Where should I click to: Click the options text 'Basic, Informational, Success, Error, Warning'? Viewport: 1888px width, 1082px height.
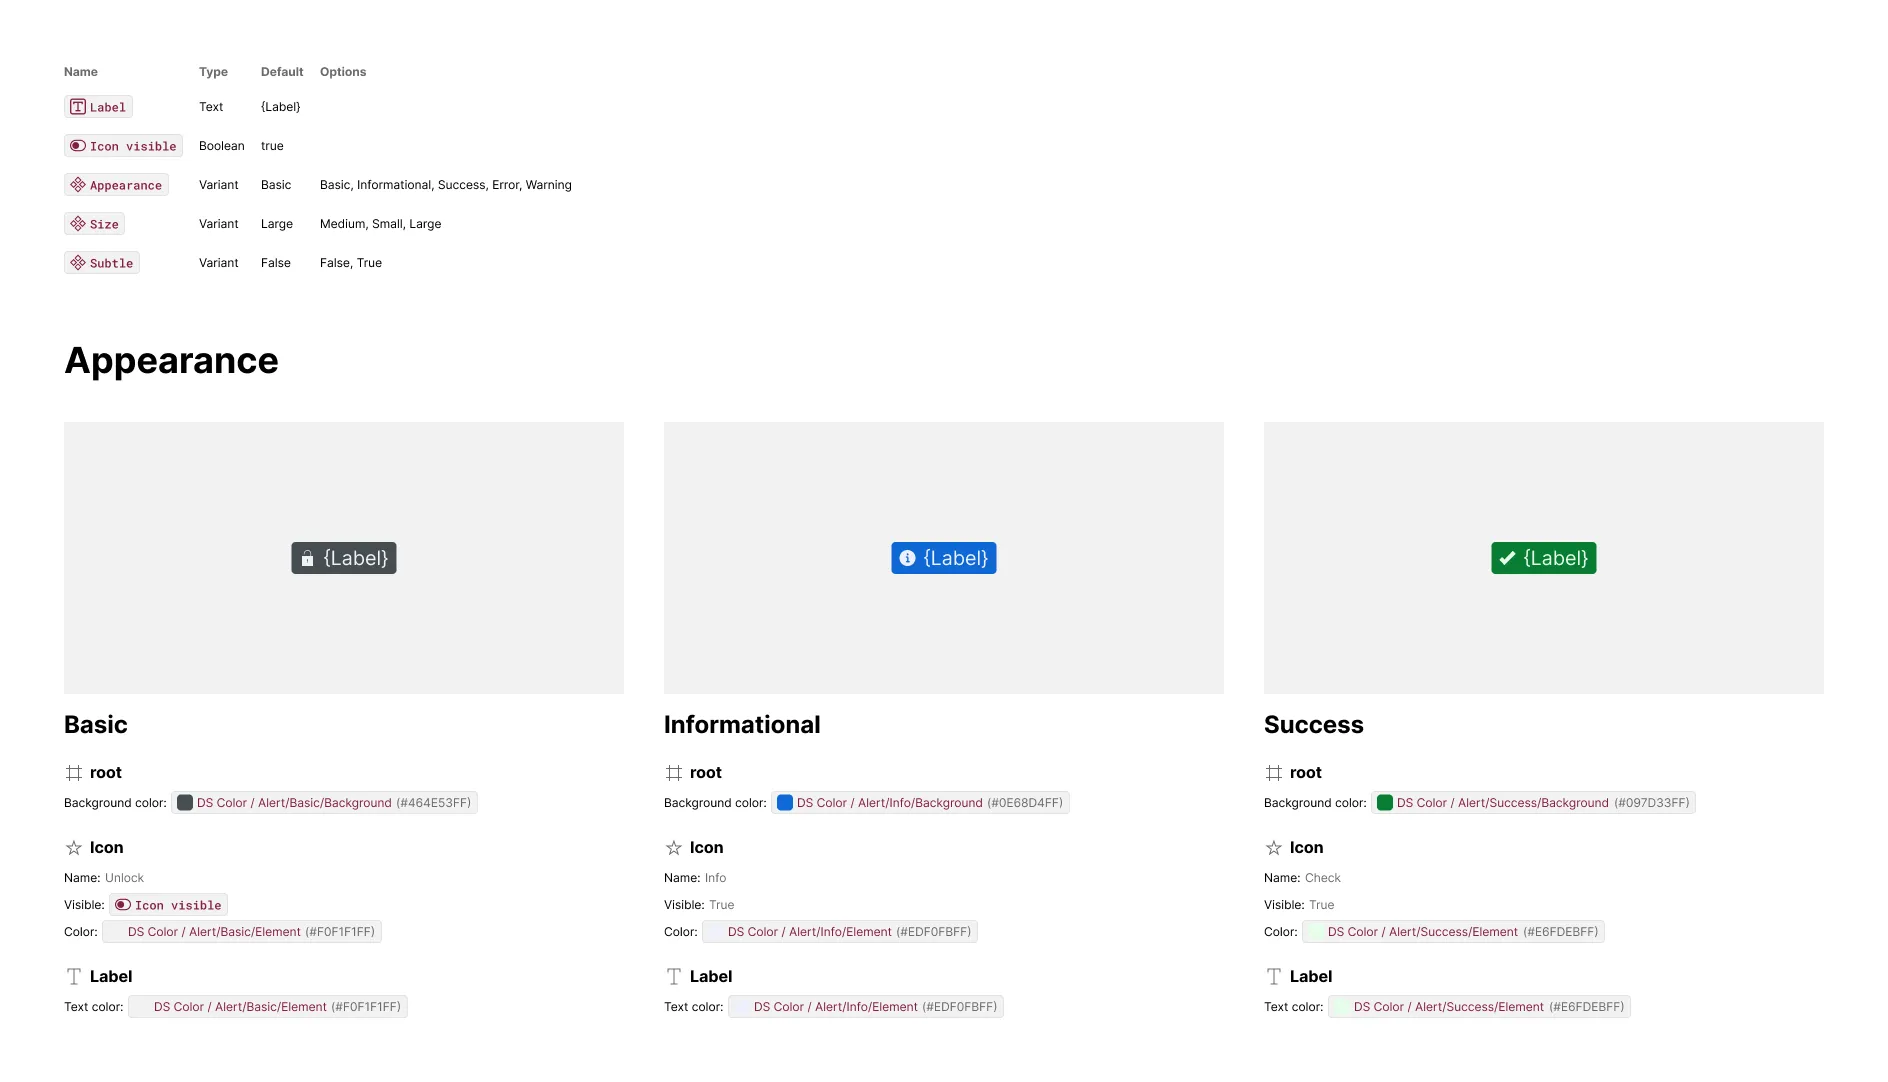click(x=446, y=185)
